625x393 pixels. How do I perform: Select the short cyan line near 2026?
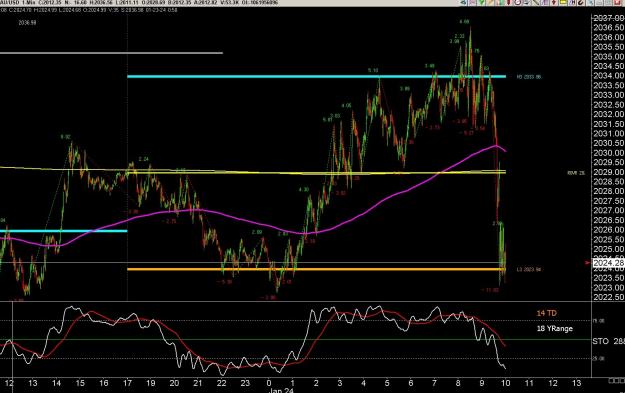[x=64, y=231]
